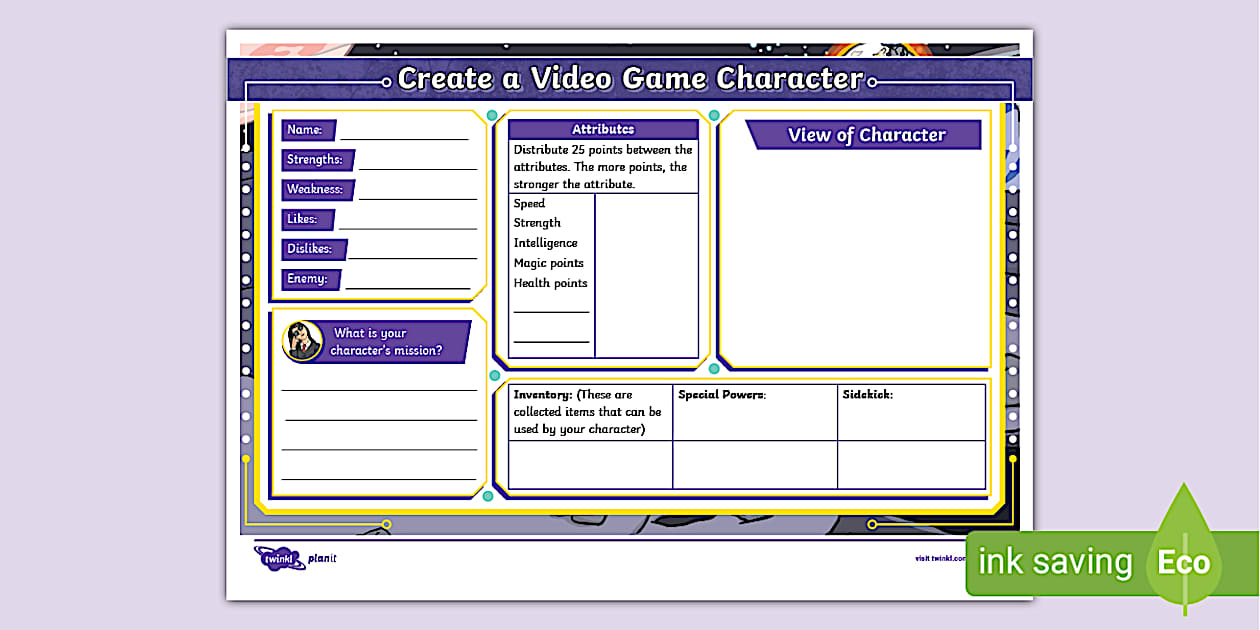Click the 'What is your character's mission?' heading
The image size is (1260, 630).
(x=385, y=342)
